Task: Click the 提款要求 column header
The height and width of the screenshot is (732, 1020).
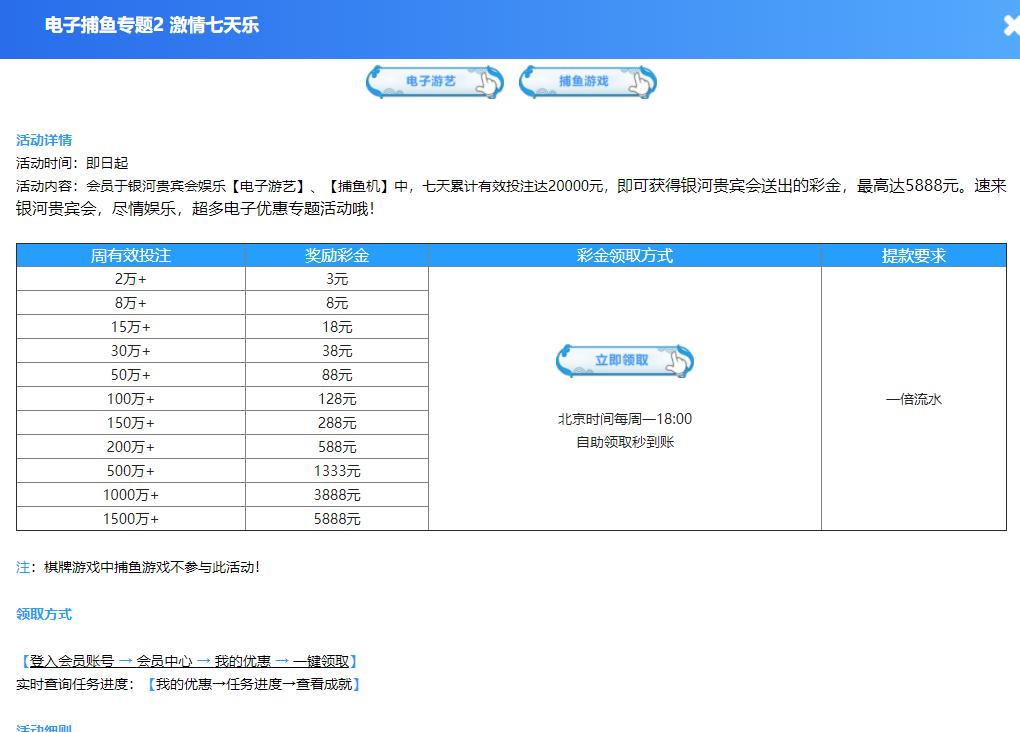Action: (913, 256)
